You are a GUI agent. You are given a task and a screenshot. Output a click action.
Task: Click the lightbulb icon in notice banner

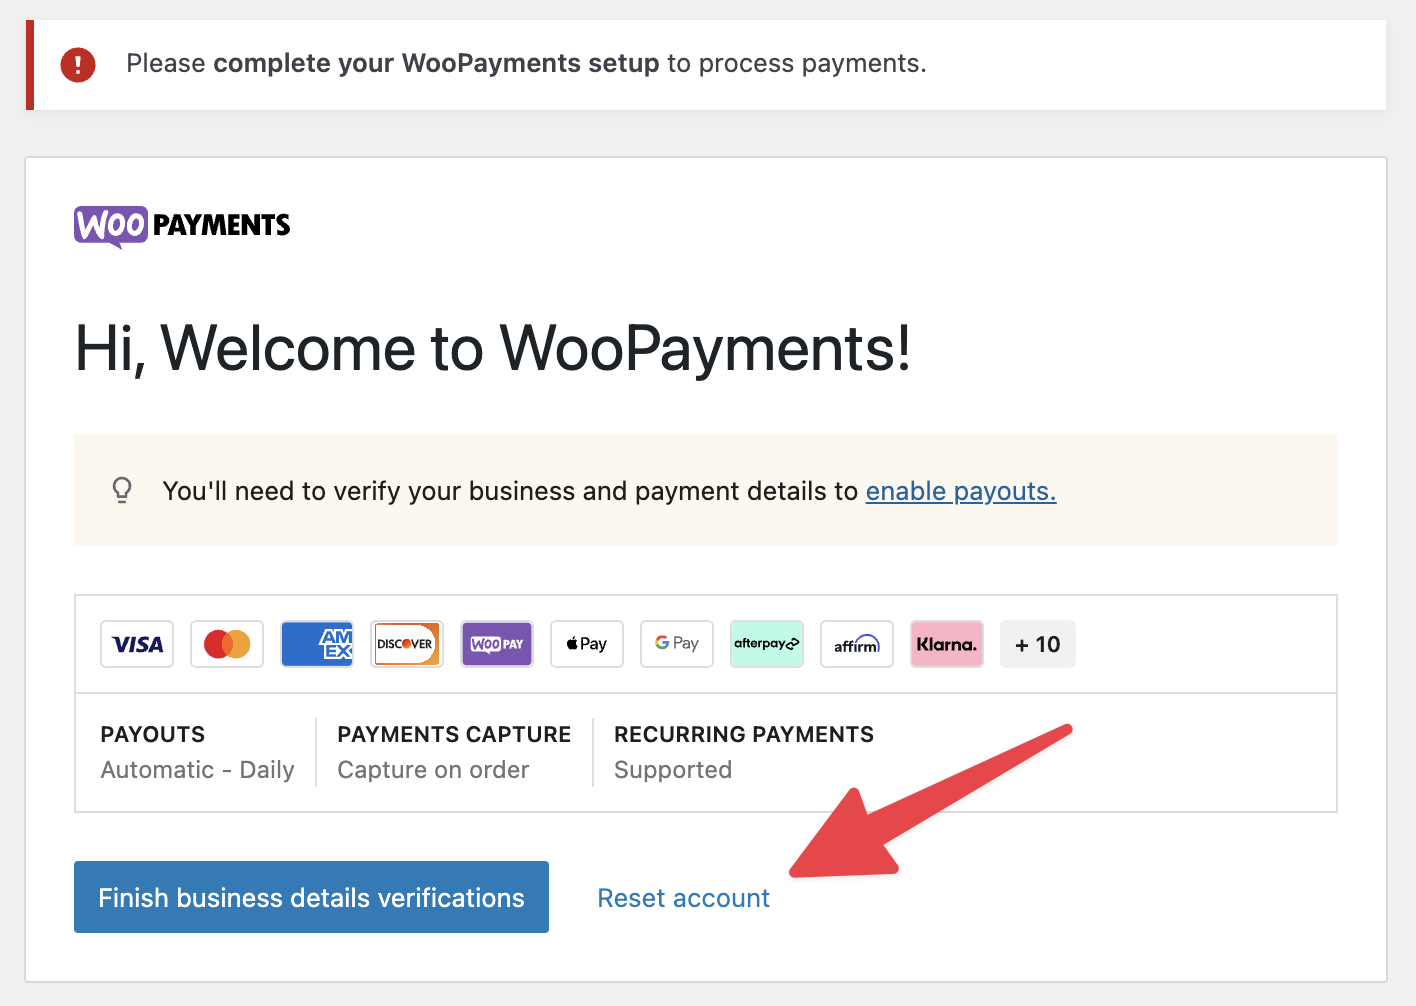click(x=122, y=490)
